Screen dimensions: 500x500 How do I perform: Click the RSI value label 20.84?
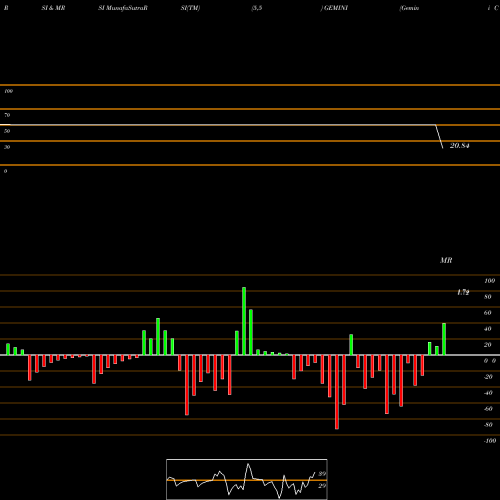tap(460, 146)
